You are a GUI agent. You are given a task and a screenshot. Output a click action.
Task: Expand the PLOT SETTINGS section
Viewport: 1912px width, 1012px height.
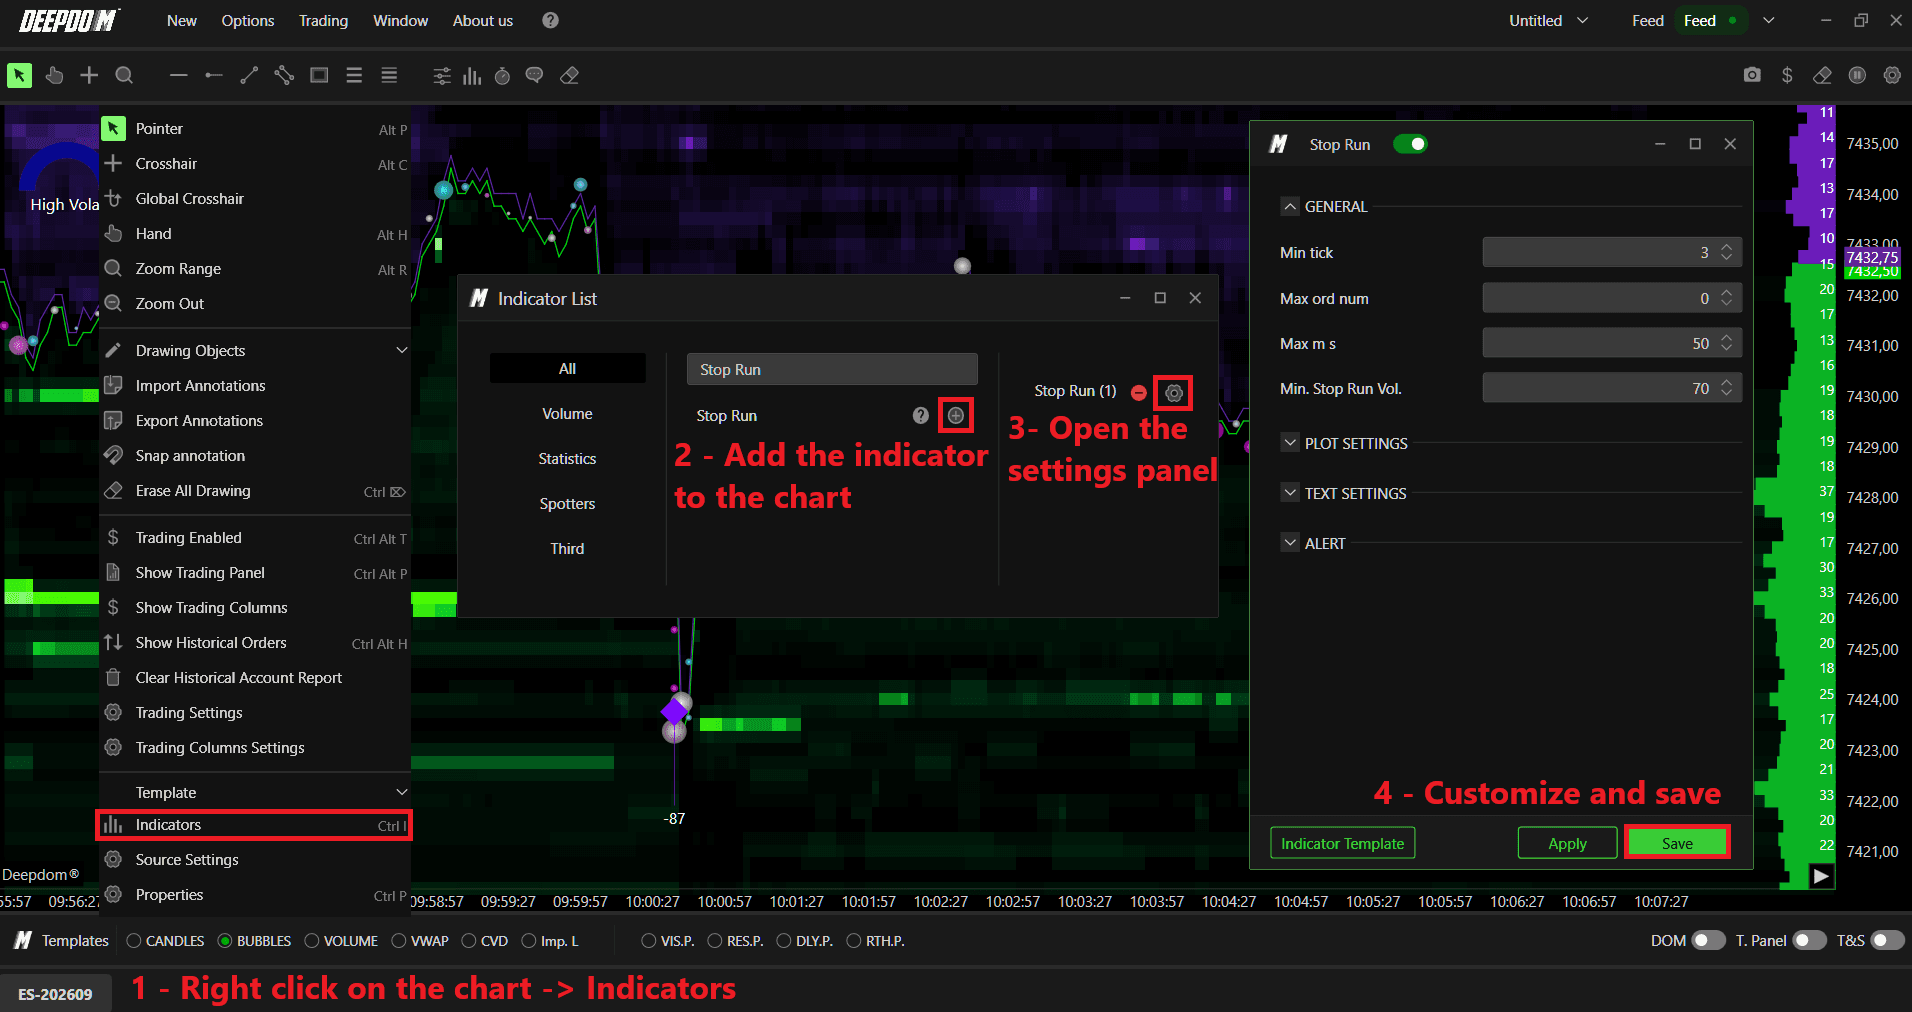(x=1290, y=443)
